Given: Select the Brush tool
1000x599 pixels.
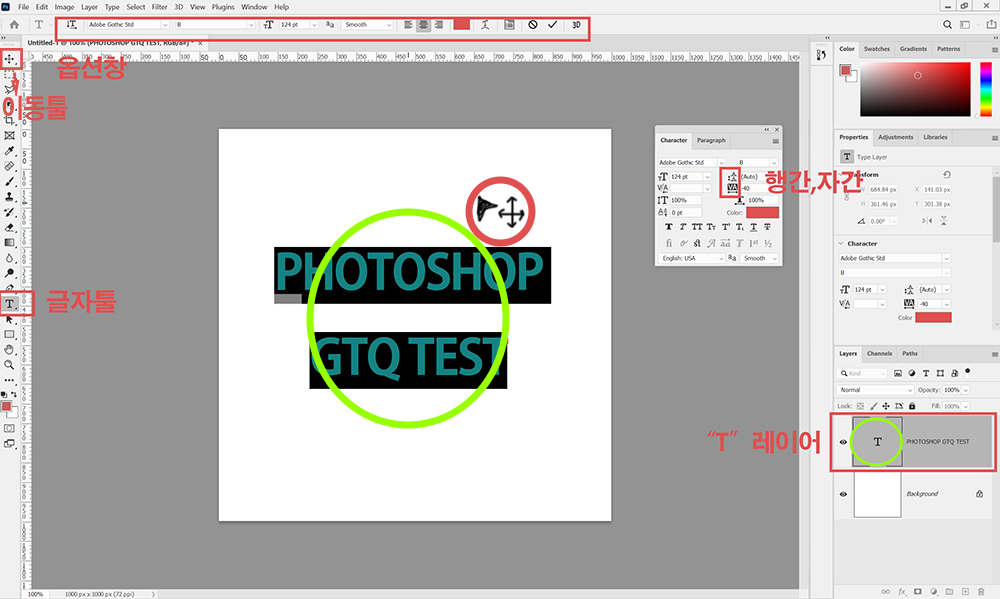Looking at the screenshot, I should (x=9, y=182).
